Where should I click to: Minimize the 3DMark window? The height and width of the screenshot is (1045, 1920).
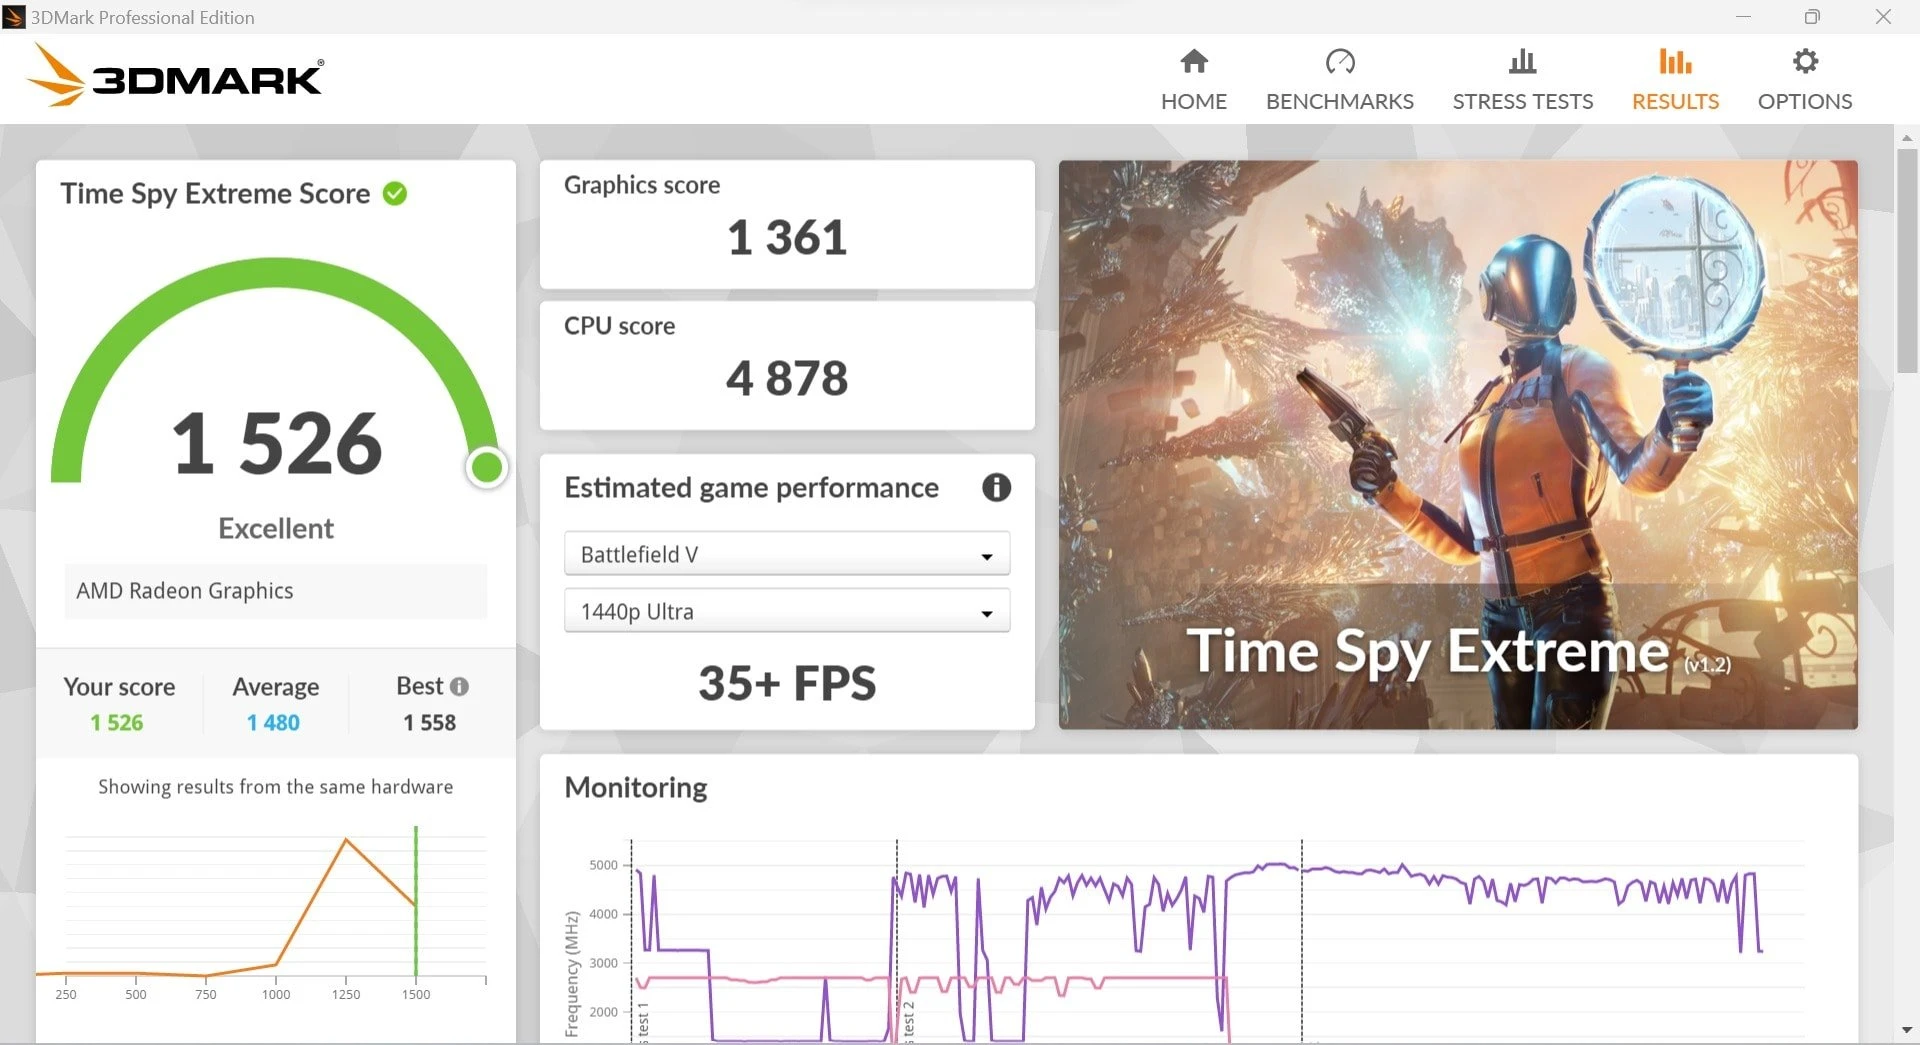click(x=1743, y=17)
